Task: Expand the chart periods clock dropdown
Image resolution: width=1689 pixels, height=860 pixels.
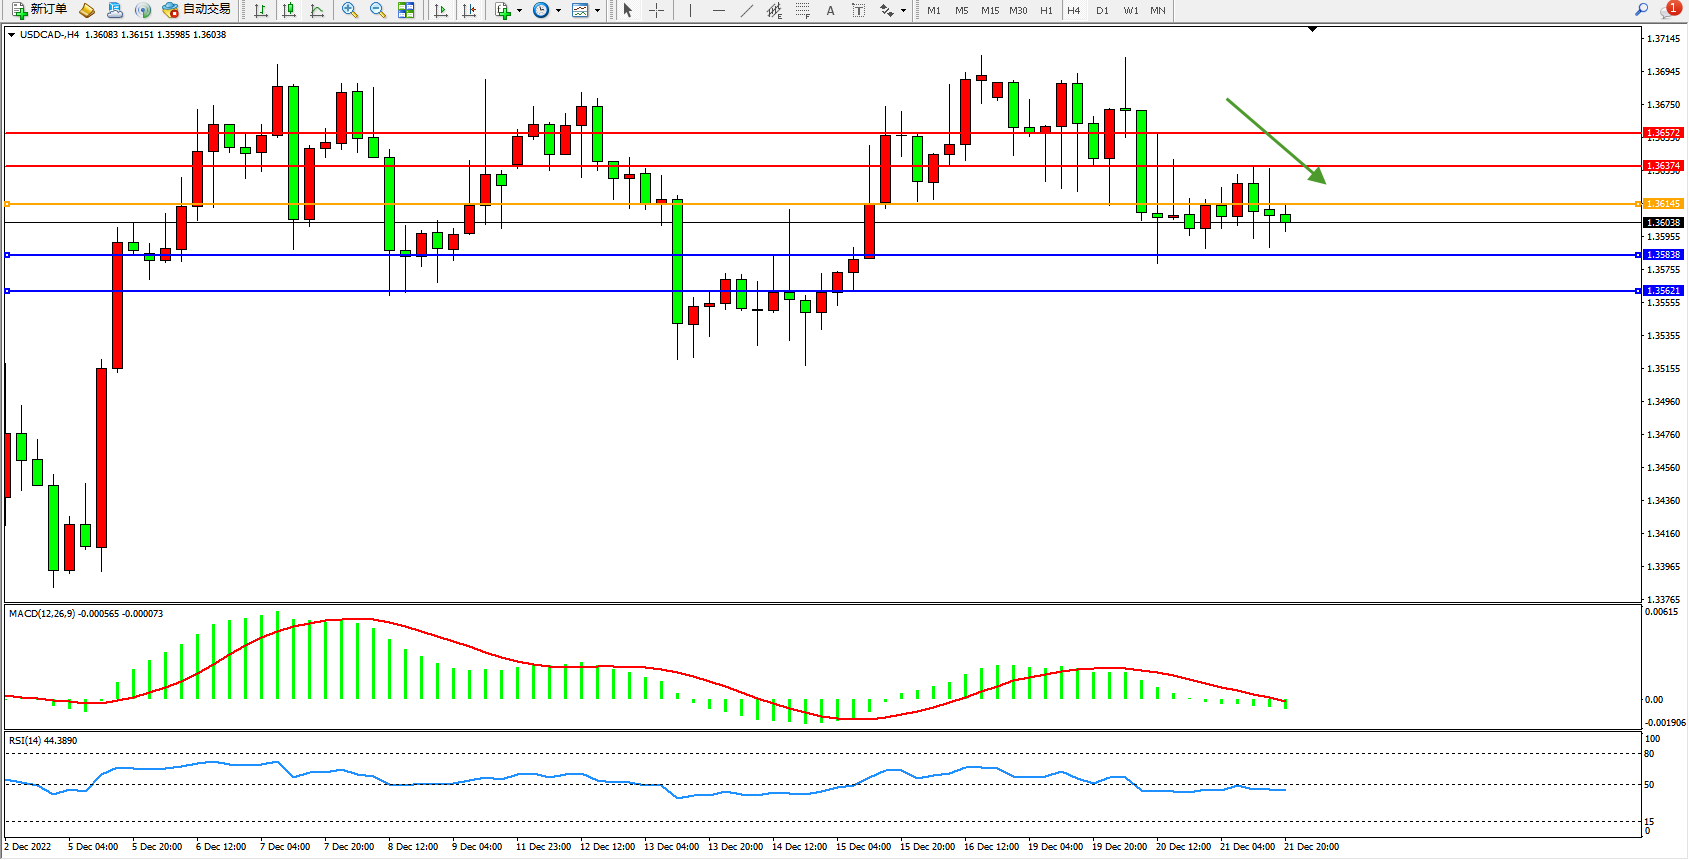Action: pyautogui.click(x=558, y=11)
